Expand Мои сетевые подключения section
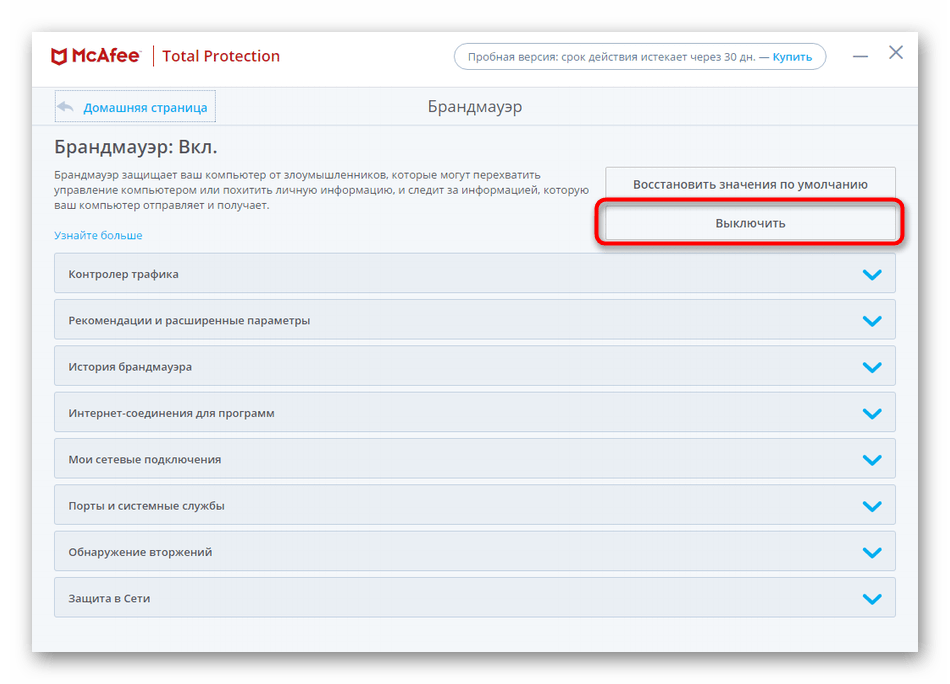This screenshot has height=684, width=950. click(x=474, y=459)
